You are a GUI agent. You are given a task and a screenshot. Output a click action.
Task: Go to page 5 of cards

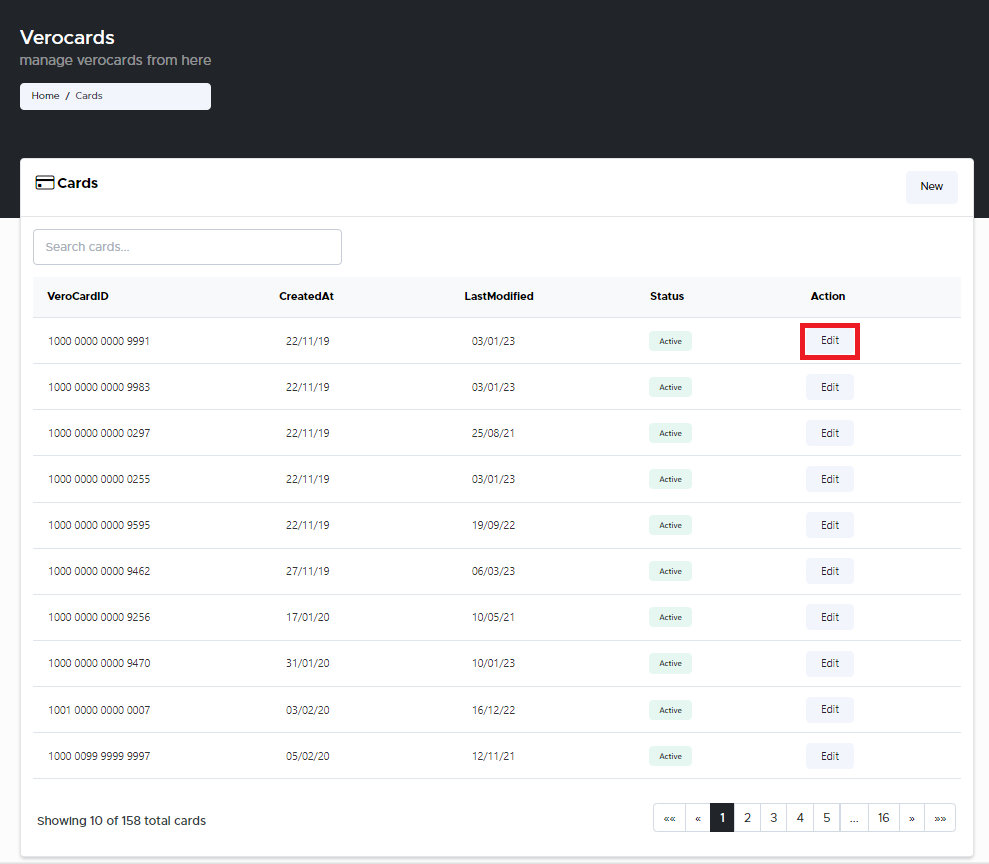826,818
